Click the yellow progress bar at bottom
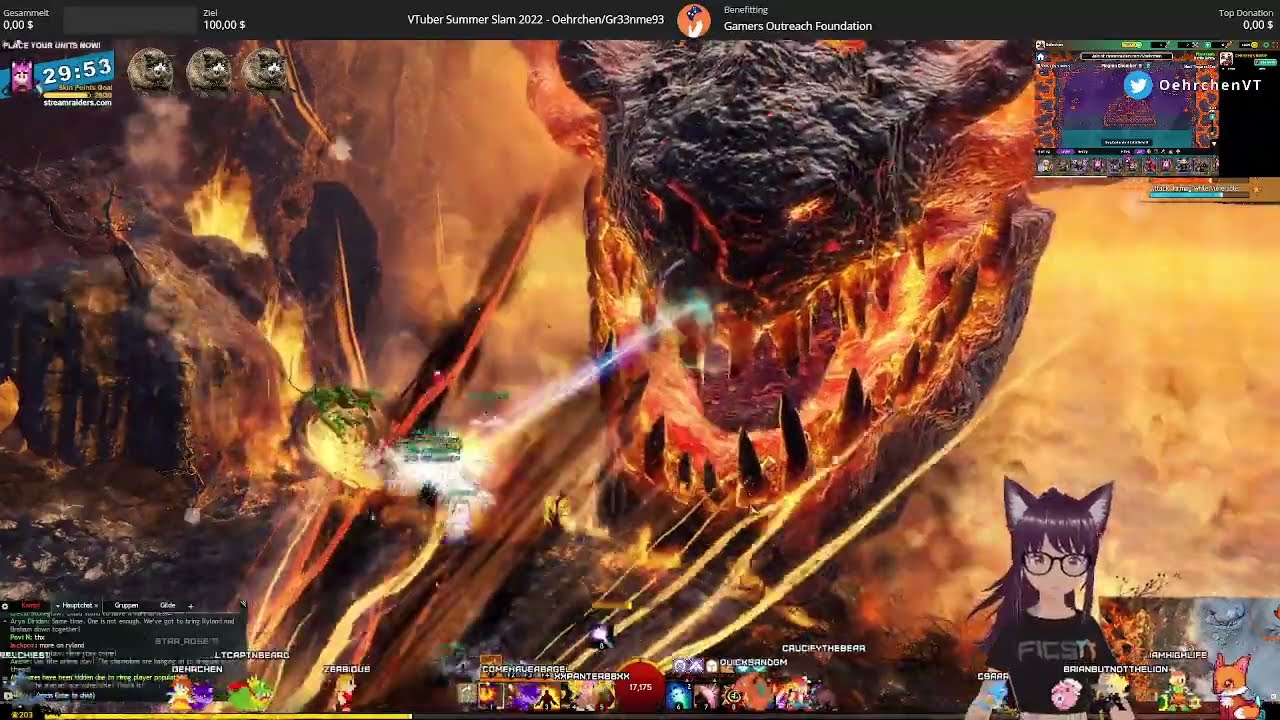1280x720 pixels. (x=228, y=716)
